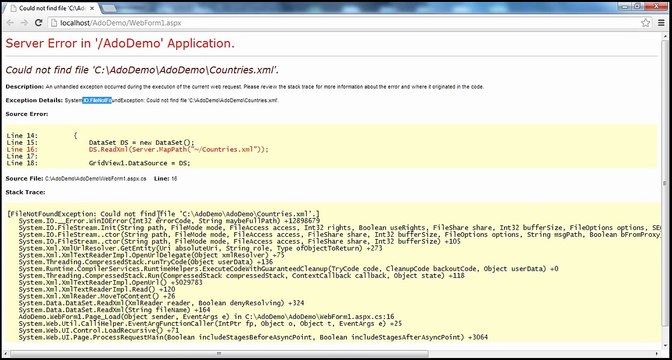Click the highlighted 'IO.FileNotFo' selected text
This screenshot has height=360, width=672.
pos(97,100)
